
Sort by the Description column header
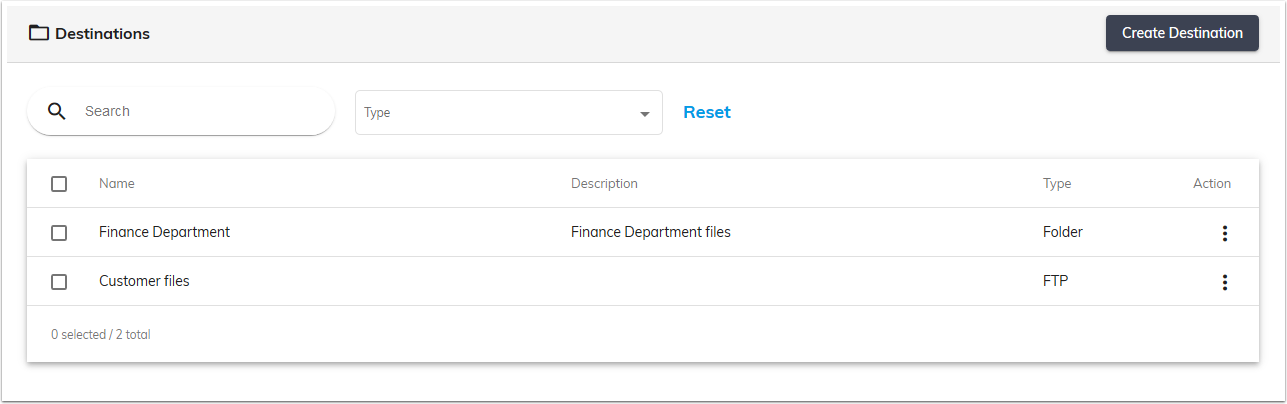tap(604, 184)
